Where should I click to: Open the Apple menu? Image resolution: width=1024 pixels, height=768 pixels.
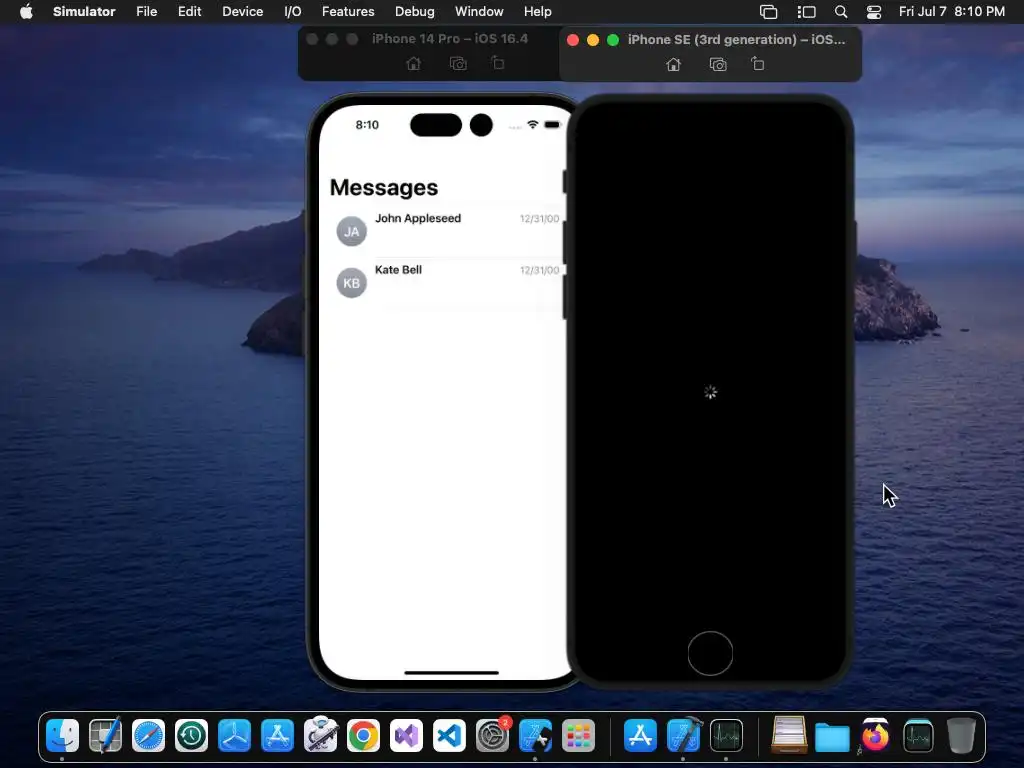coord(26,12)
